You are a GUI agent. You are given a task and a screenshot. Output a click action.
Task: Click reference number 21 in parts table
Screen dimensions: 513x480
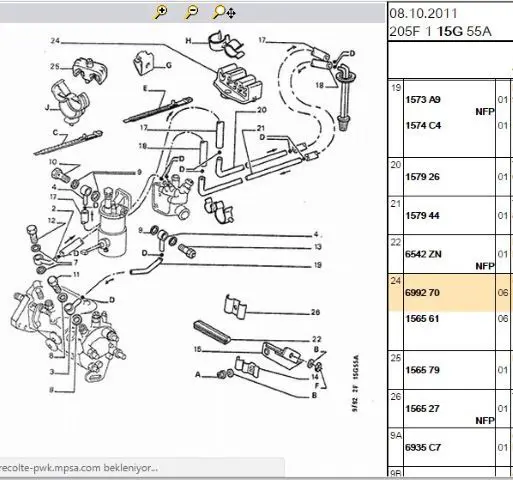(396, 203)
